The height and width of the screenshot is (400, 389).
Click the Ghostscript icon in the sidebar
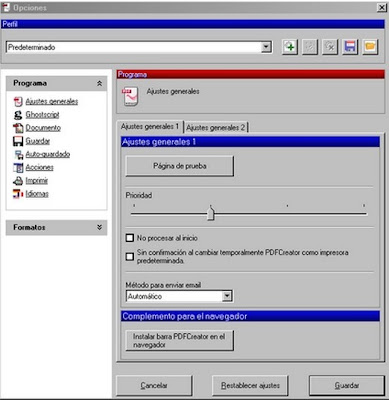[x=18, y=115]
